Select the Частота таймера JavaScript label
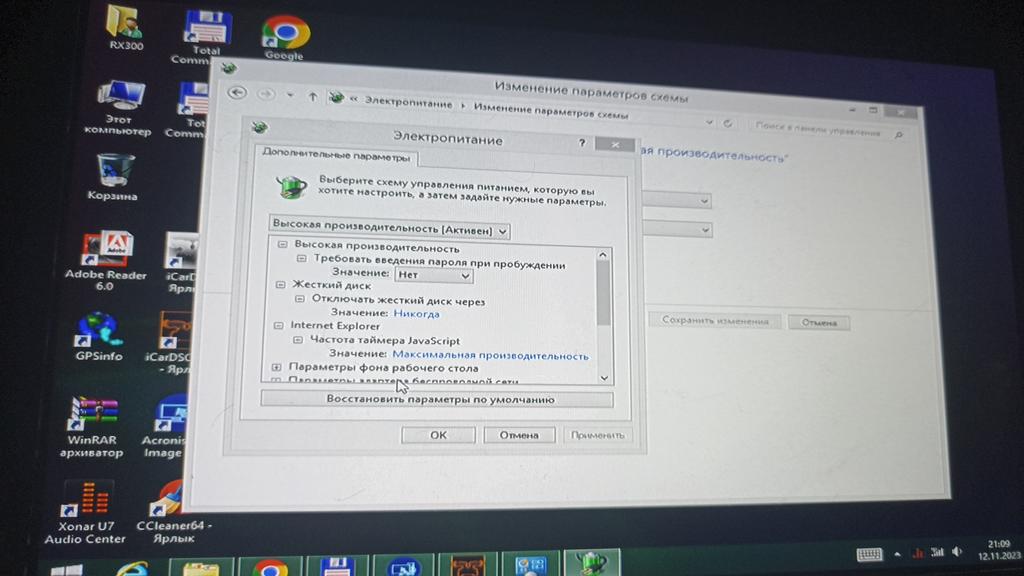This screenshot has height=576, width=1024. (385, 340)
